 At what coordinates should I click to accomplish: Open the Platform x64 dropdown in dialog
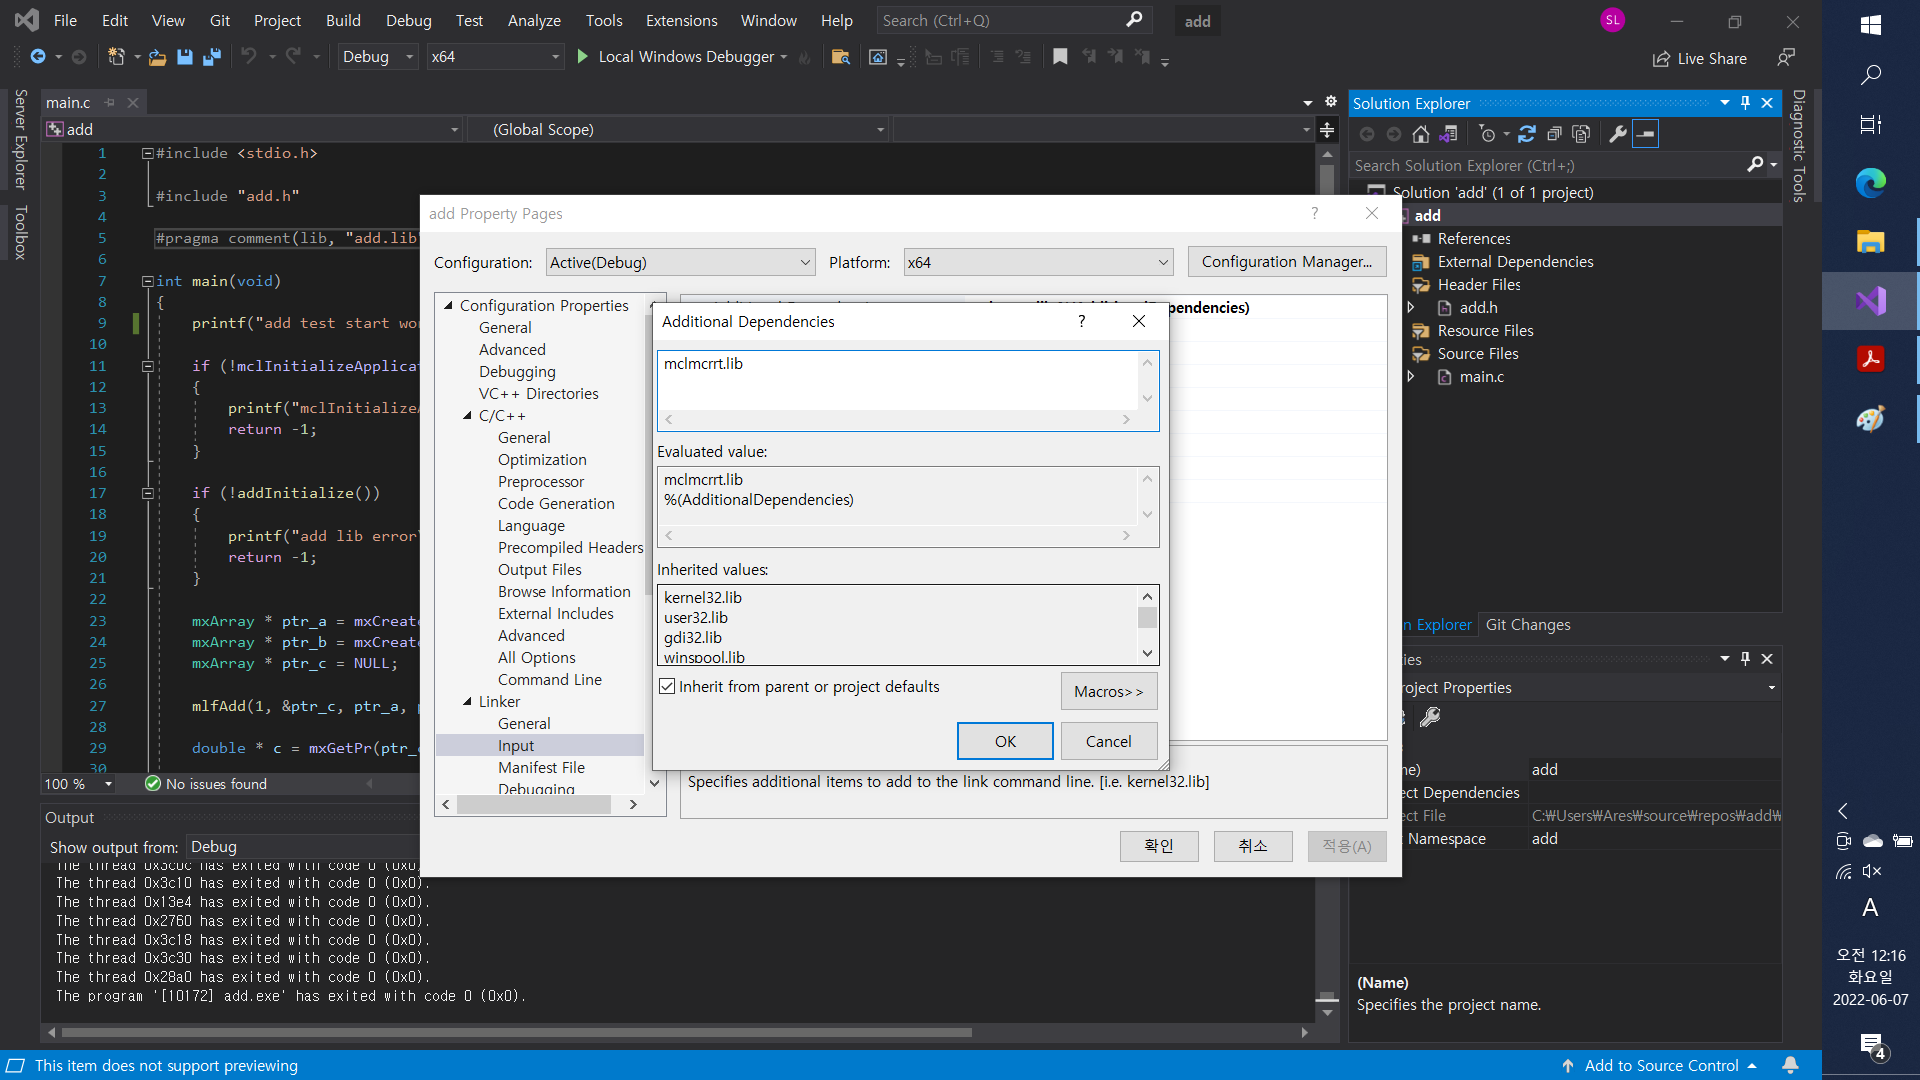click(1037, 263)
